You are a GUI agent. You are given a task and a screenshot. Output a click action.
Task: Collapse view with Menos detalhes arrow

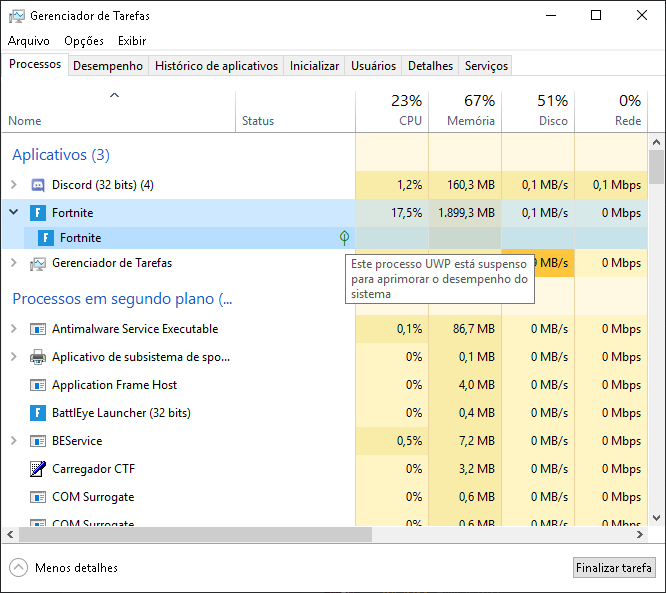(x=18, y=568)
